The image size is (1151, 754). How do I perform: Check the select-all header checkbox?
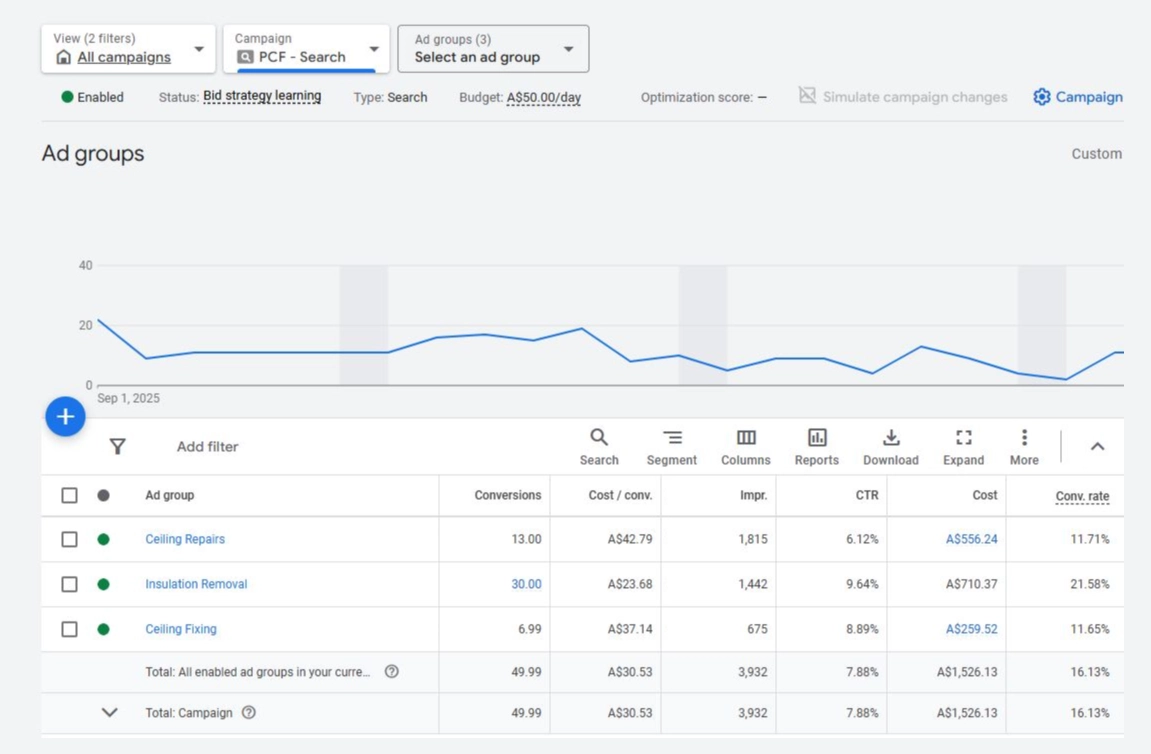tap(69, 495)
